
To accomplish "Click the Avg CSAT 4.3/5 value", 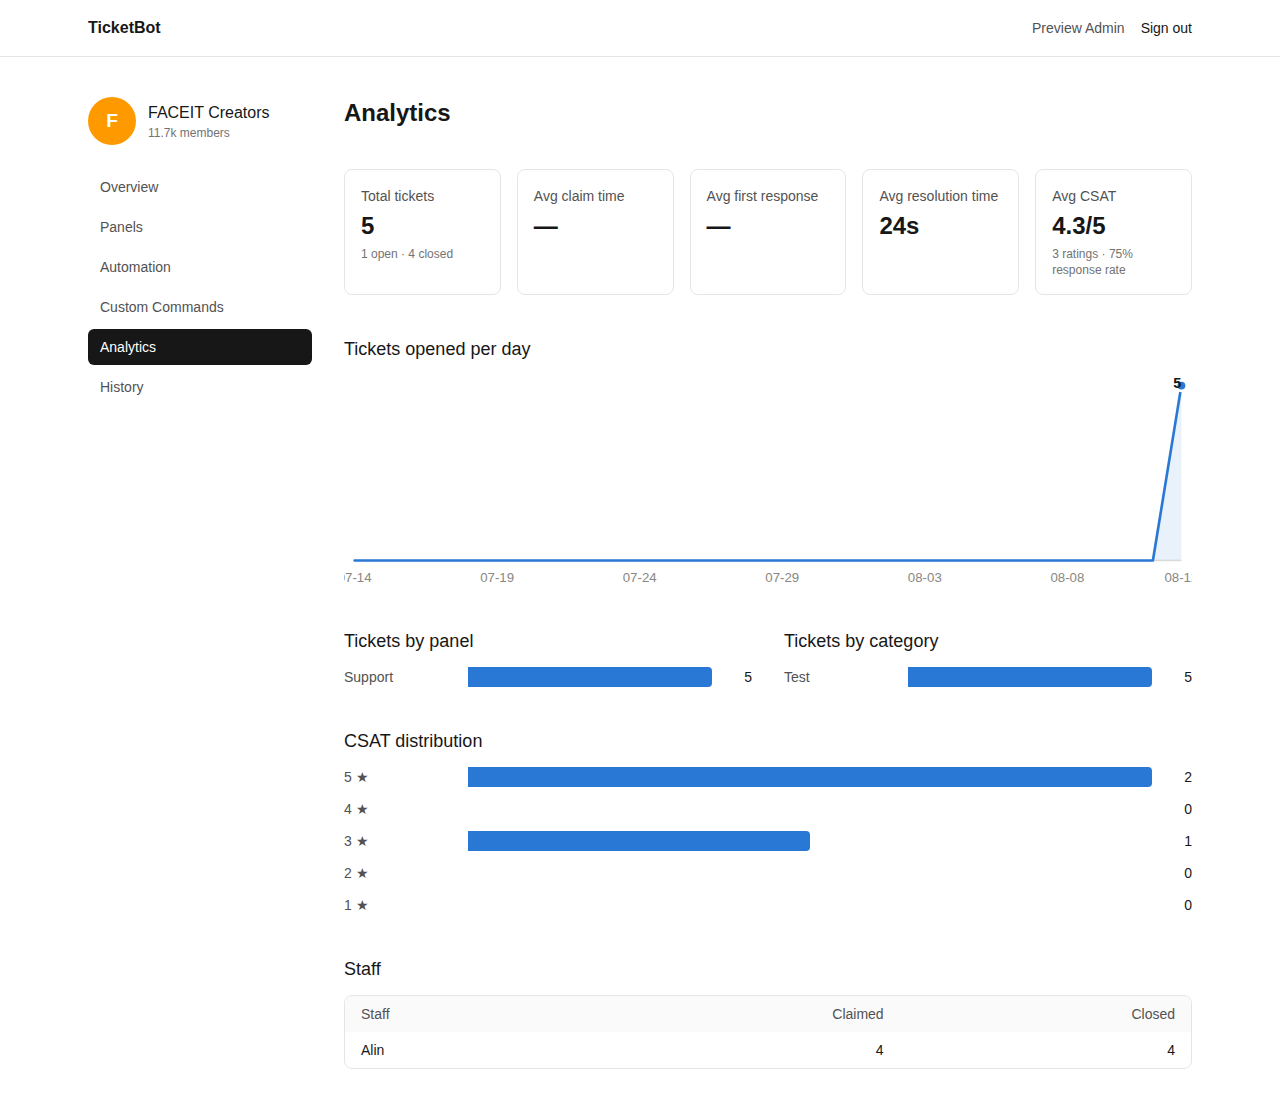I will (x=1079, y=226).
